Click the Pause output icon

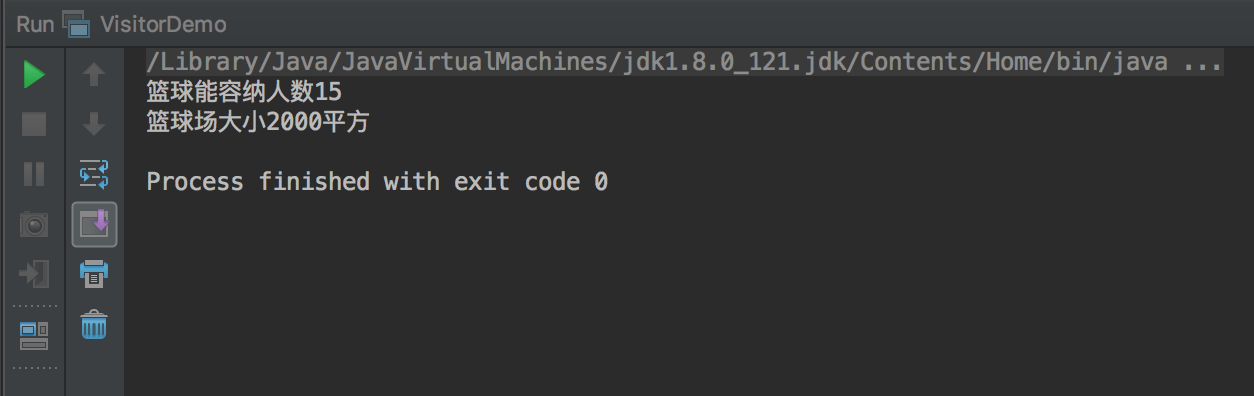tap(34, 174)
